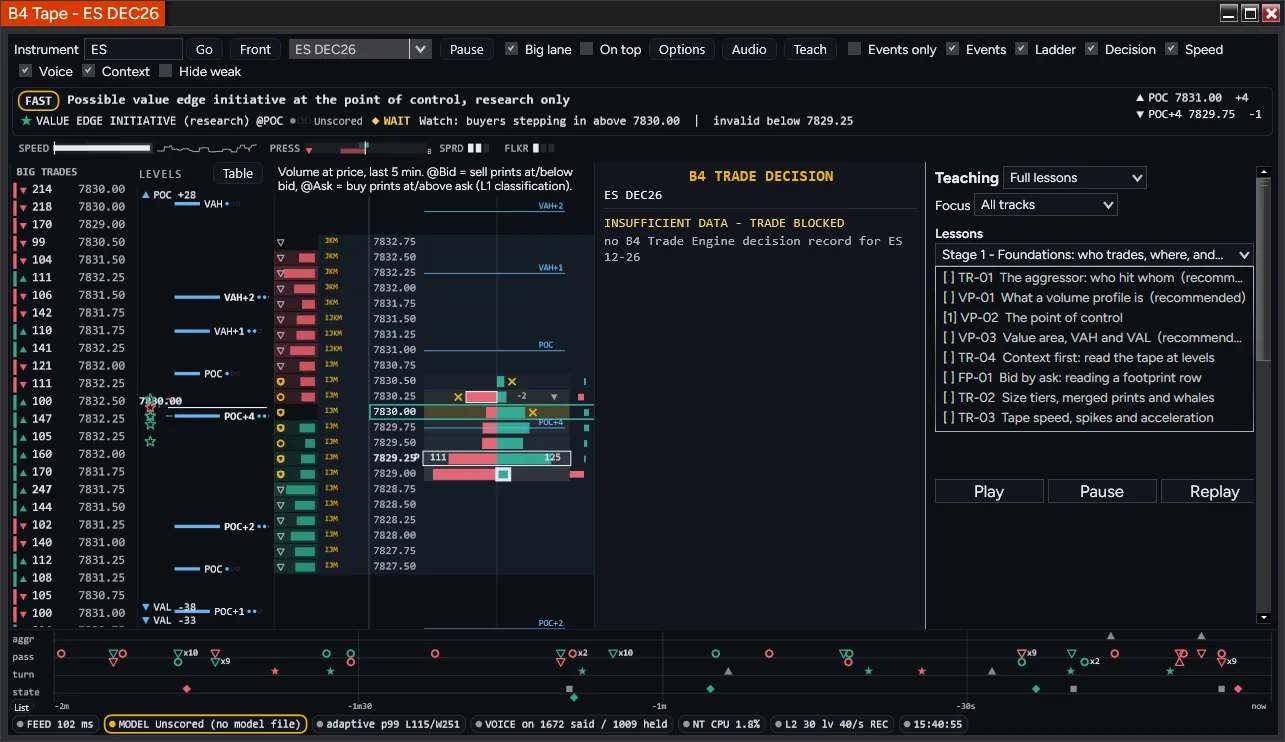This screenshot has width=1285, height=742.
Task: Click the up triangle beside POC 7831.00
Action: 1141,98
